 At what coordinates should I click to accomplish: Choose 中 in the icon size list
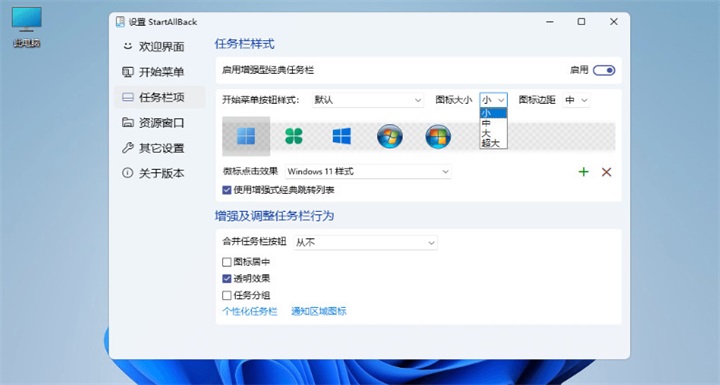494,123
